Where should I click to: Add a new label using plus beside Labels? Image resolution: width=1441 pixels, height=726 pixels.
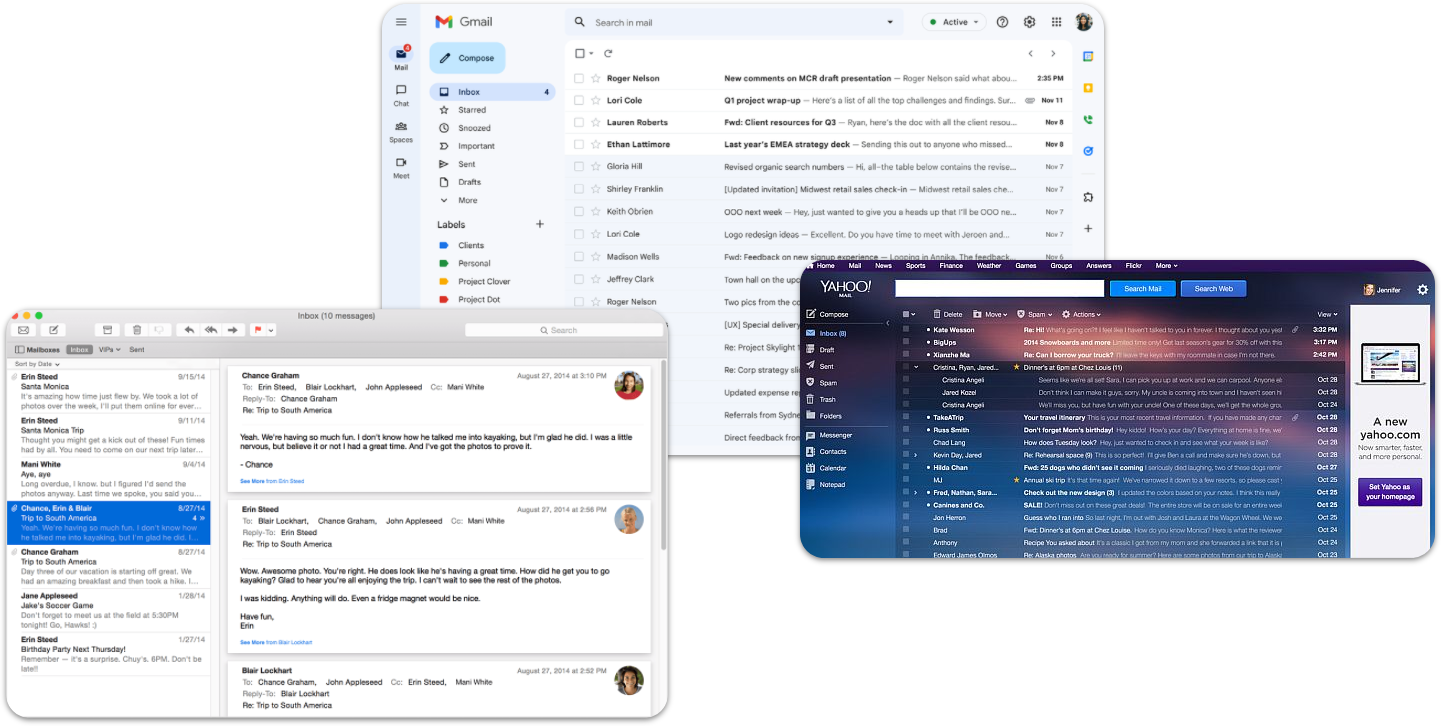click(540, 224)
